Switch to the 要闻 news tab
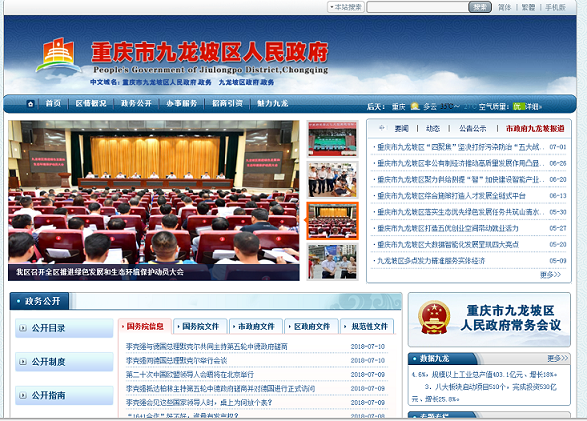The width and height of the screenshot is (587, 421). [x=402, y=128]
